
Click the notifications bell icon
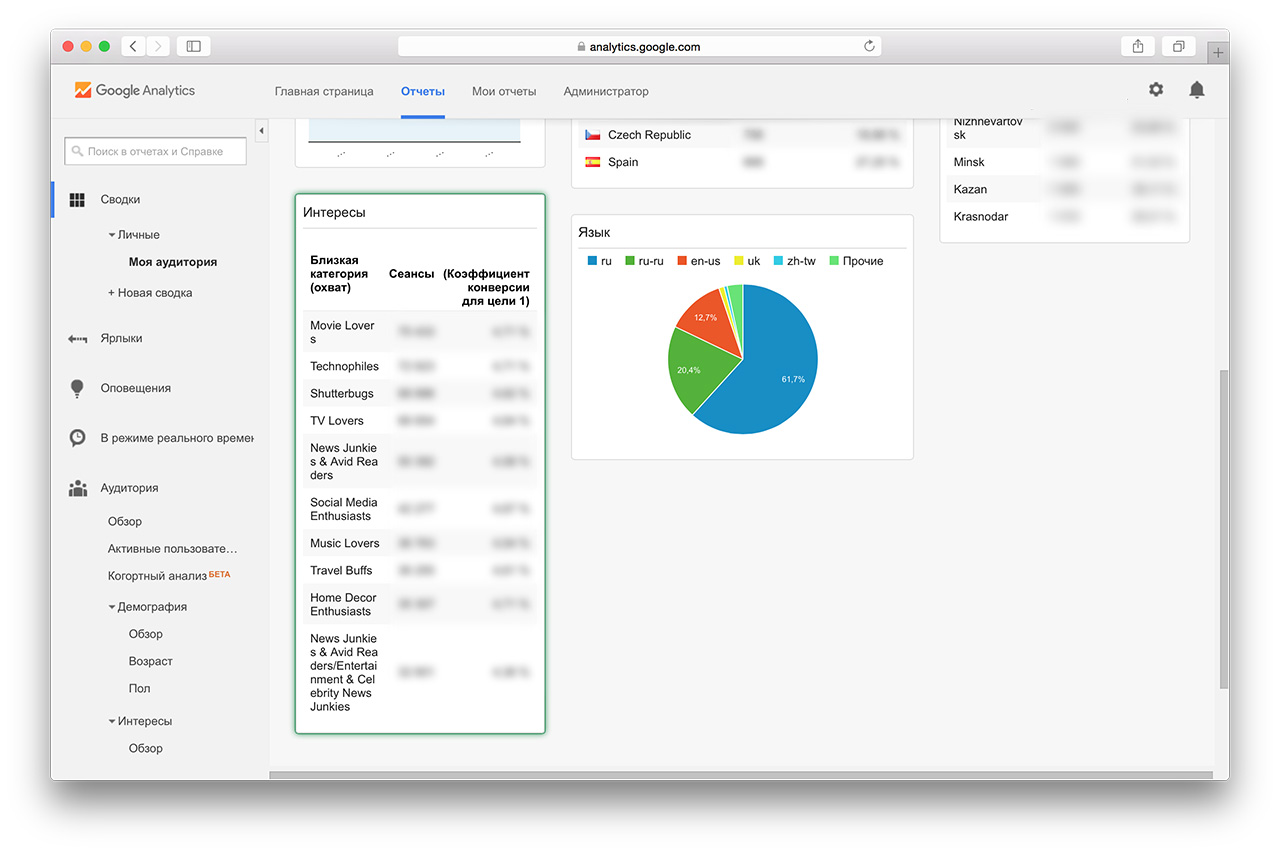[x=1196, y=90]
